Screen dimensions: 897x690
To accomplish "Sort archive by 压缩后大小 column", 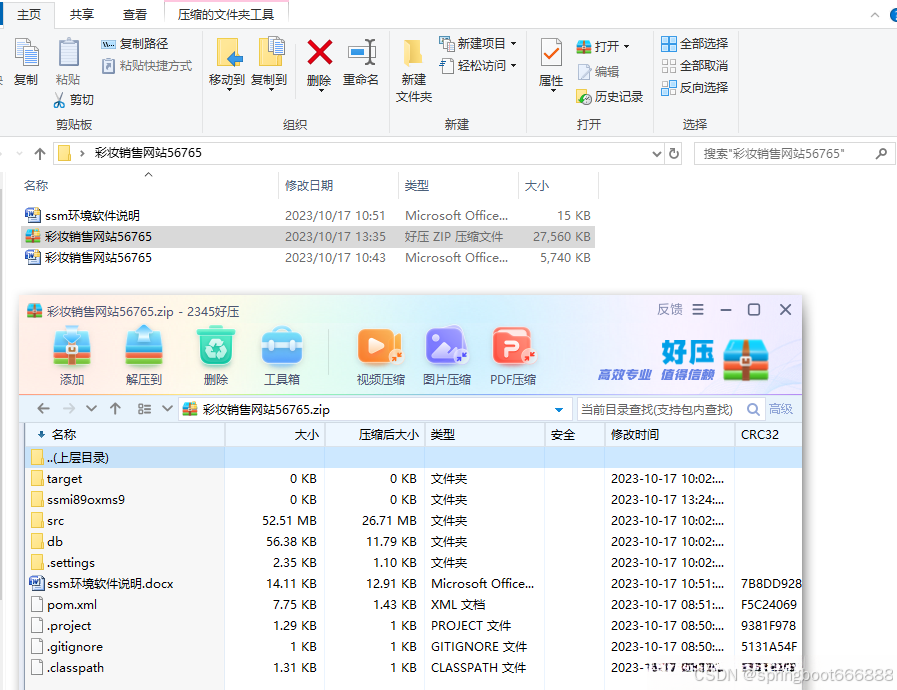I will pos(375,435).
